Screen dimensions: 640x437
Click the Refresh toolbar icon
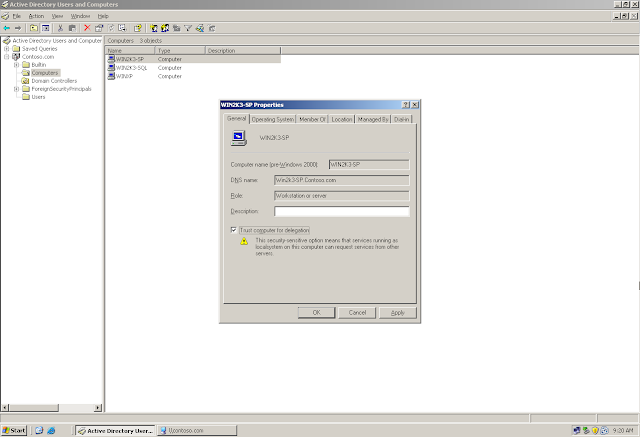(111, 28)
